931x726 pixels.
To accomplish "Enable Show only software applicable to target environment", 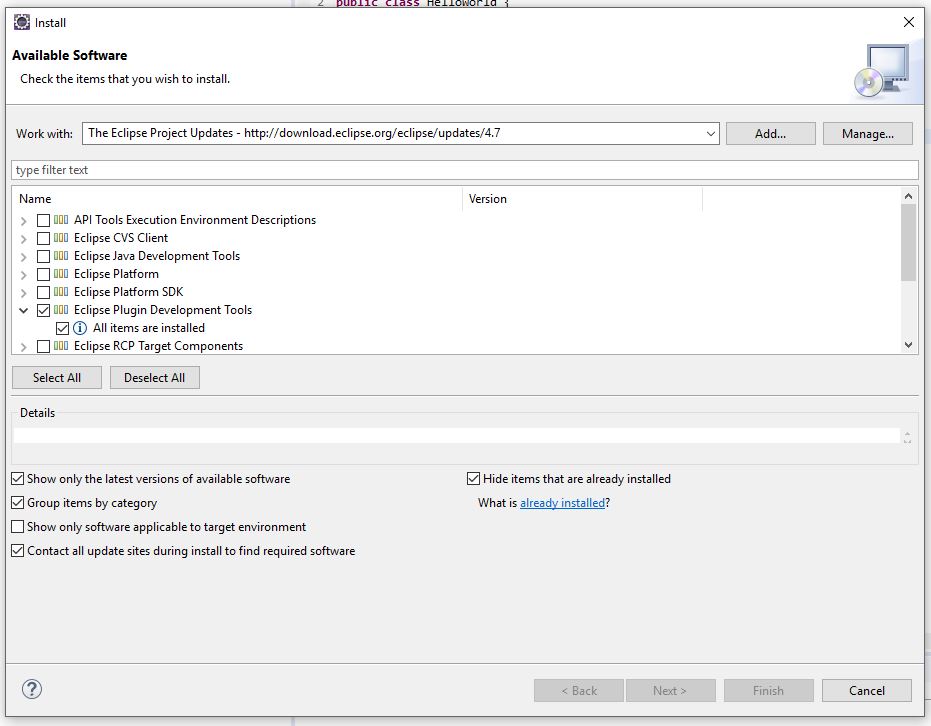I will (18, 527).
